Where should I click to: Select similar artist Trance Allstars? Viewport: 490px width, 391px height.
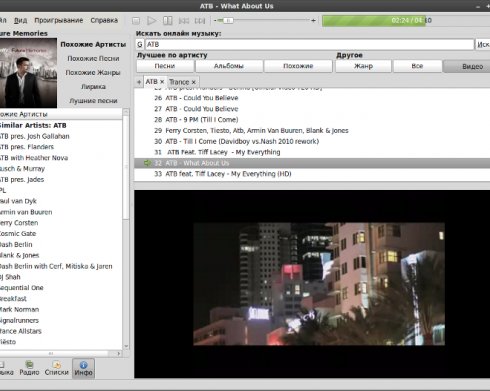21,331
